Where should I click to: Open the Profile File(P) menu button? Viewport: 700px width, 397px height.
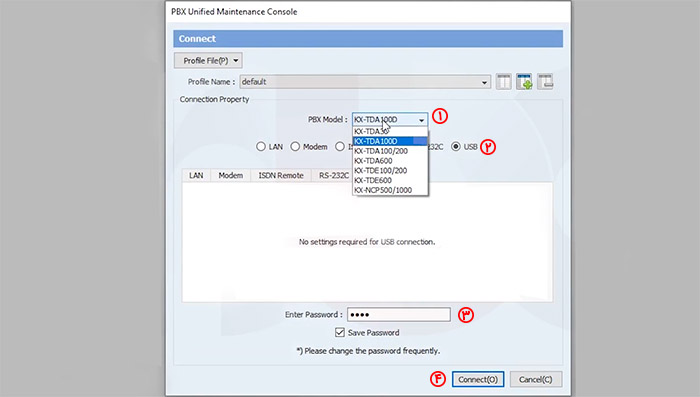(208, 60)
